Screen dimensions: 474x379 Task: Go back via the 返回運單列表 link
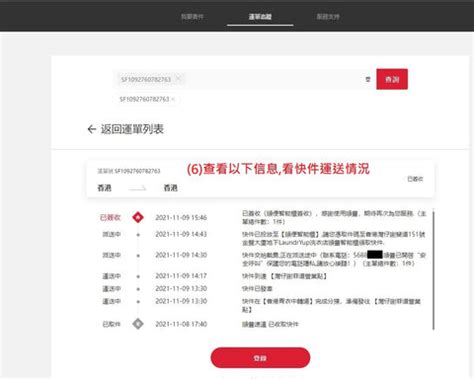click(x=132, y=129)
